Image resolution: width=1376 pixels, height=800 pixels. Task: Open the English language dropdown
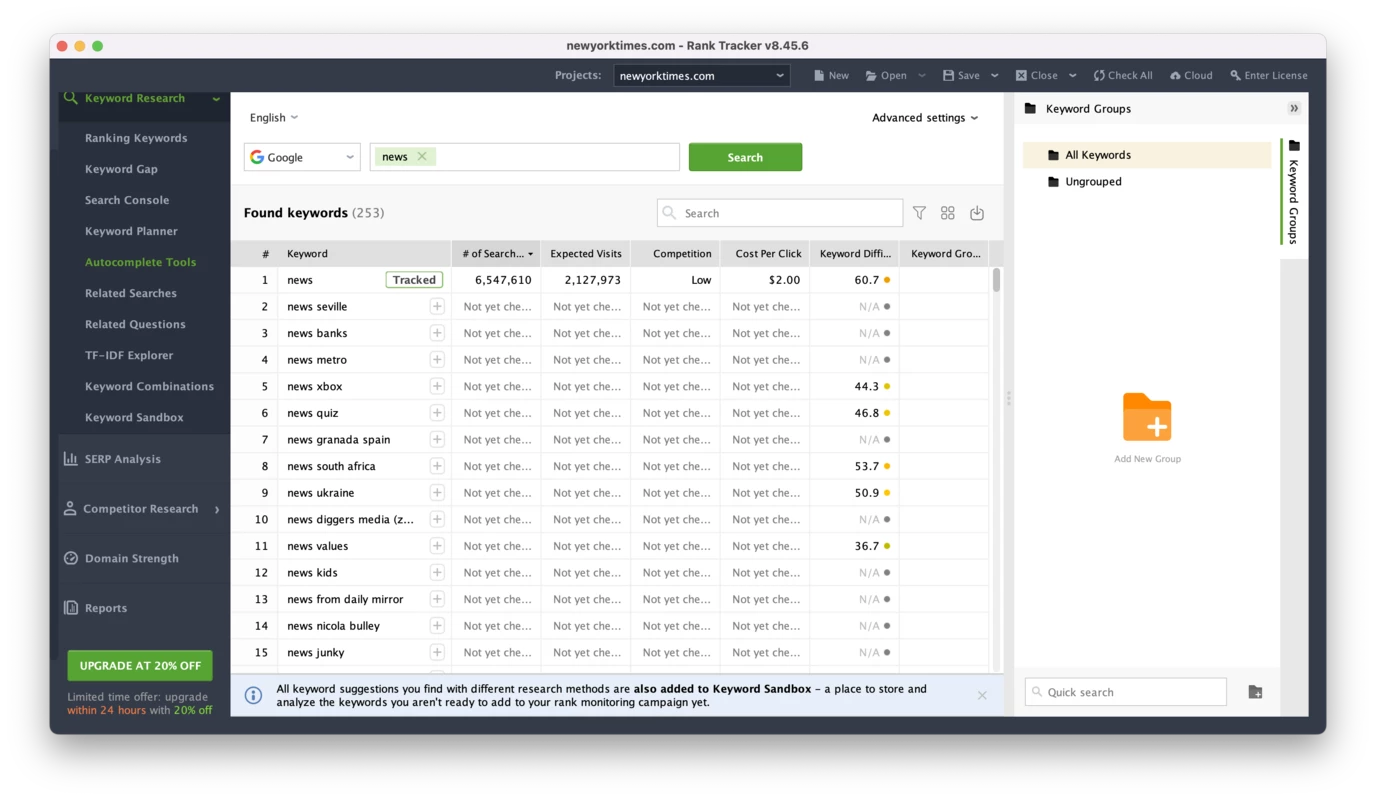click(274, 117)
